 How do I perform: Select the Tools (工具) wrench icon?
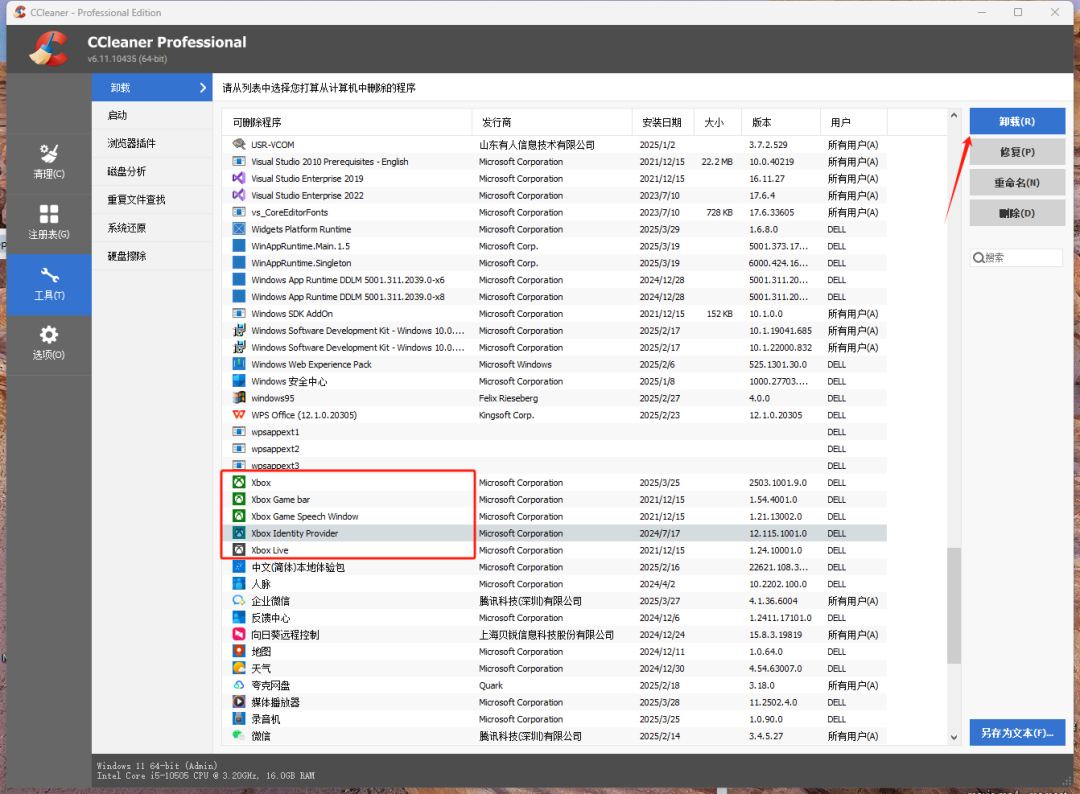point(49,275)
